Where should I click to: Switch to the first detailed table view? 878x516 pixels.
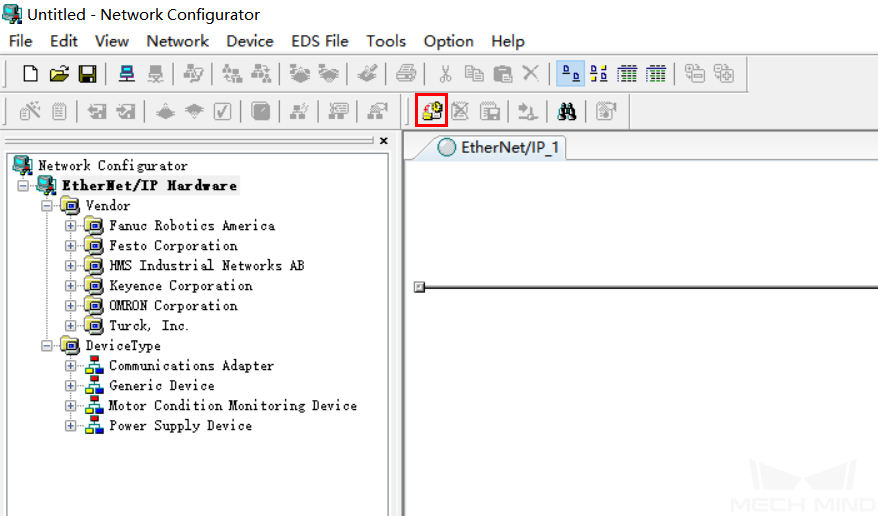[x=627, y=73]
